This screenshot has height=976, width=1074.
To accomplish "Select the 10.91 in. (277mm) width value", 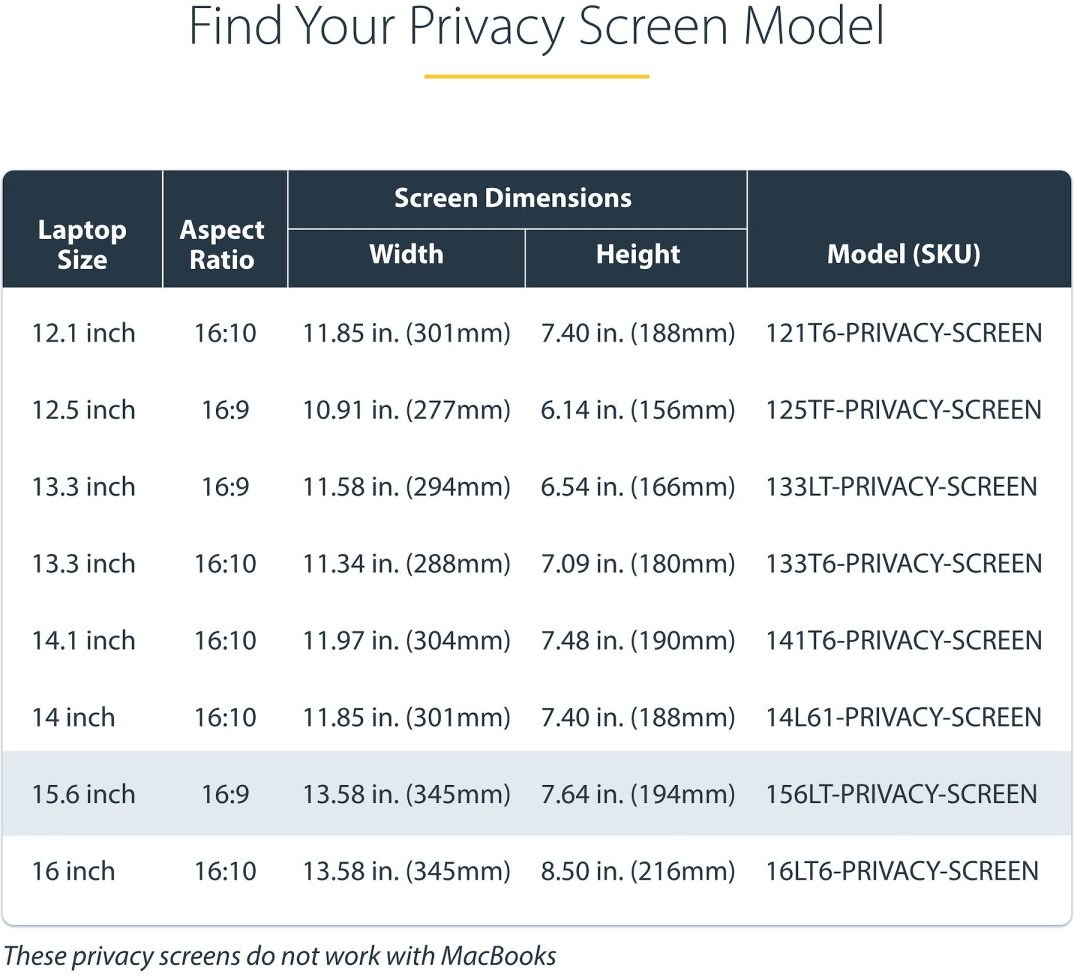I will click(x=406, y=410).
